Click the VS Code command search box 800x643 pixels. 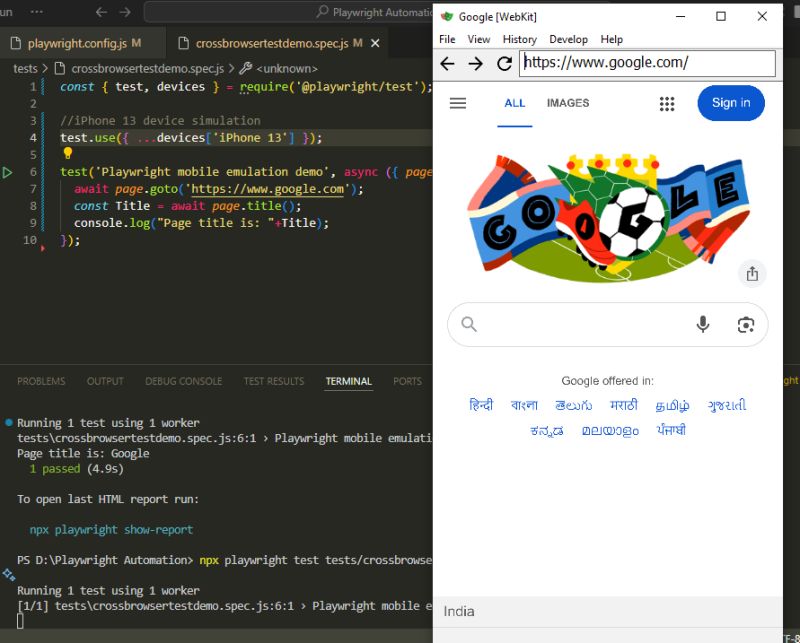coord(288,12)
